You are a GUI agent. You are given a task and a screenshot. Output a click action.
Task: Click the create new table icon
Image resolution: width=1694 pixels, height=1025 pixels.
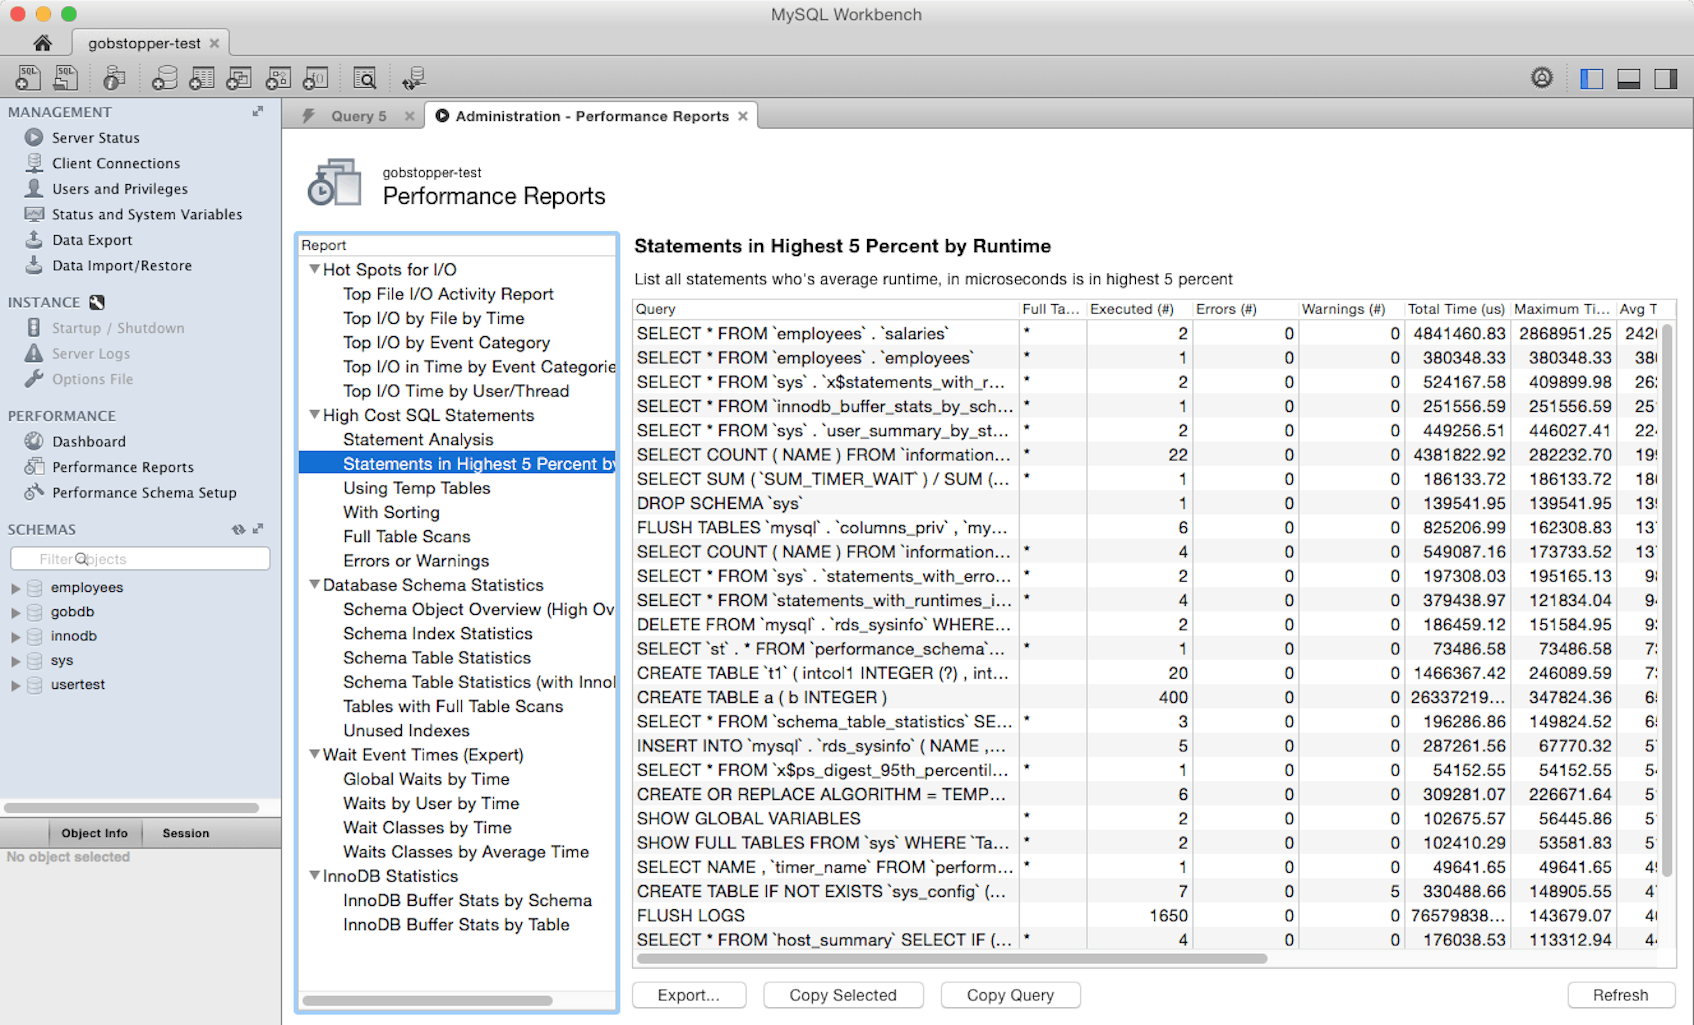coord(201,78)
